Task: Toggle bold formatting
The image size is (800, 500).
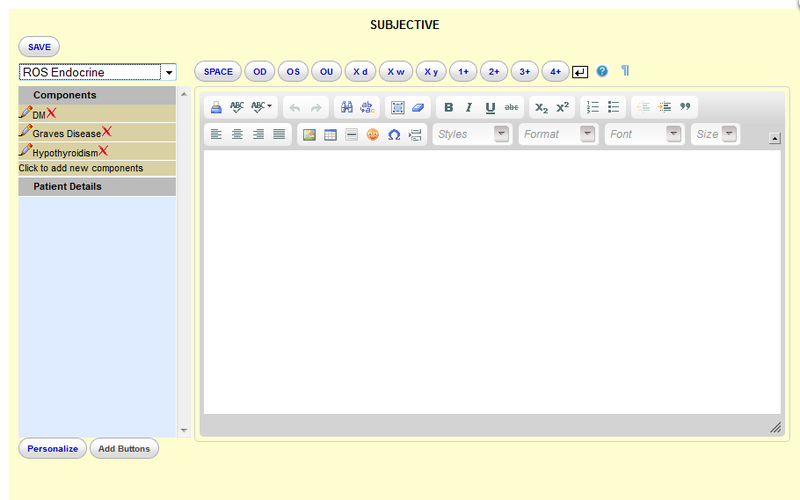Action: [448, 108]
